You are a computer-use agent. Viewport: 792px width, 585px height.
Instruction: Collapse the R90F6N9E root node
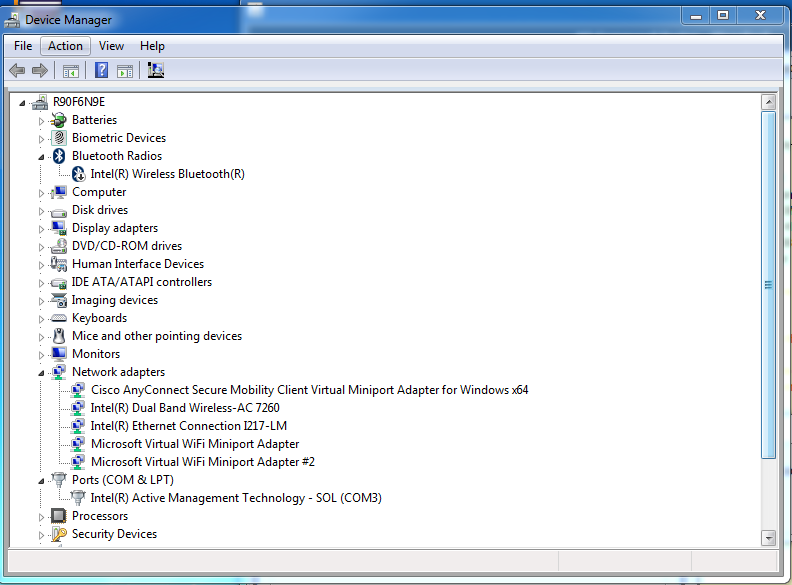(x=22, y=103)
